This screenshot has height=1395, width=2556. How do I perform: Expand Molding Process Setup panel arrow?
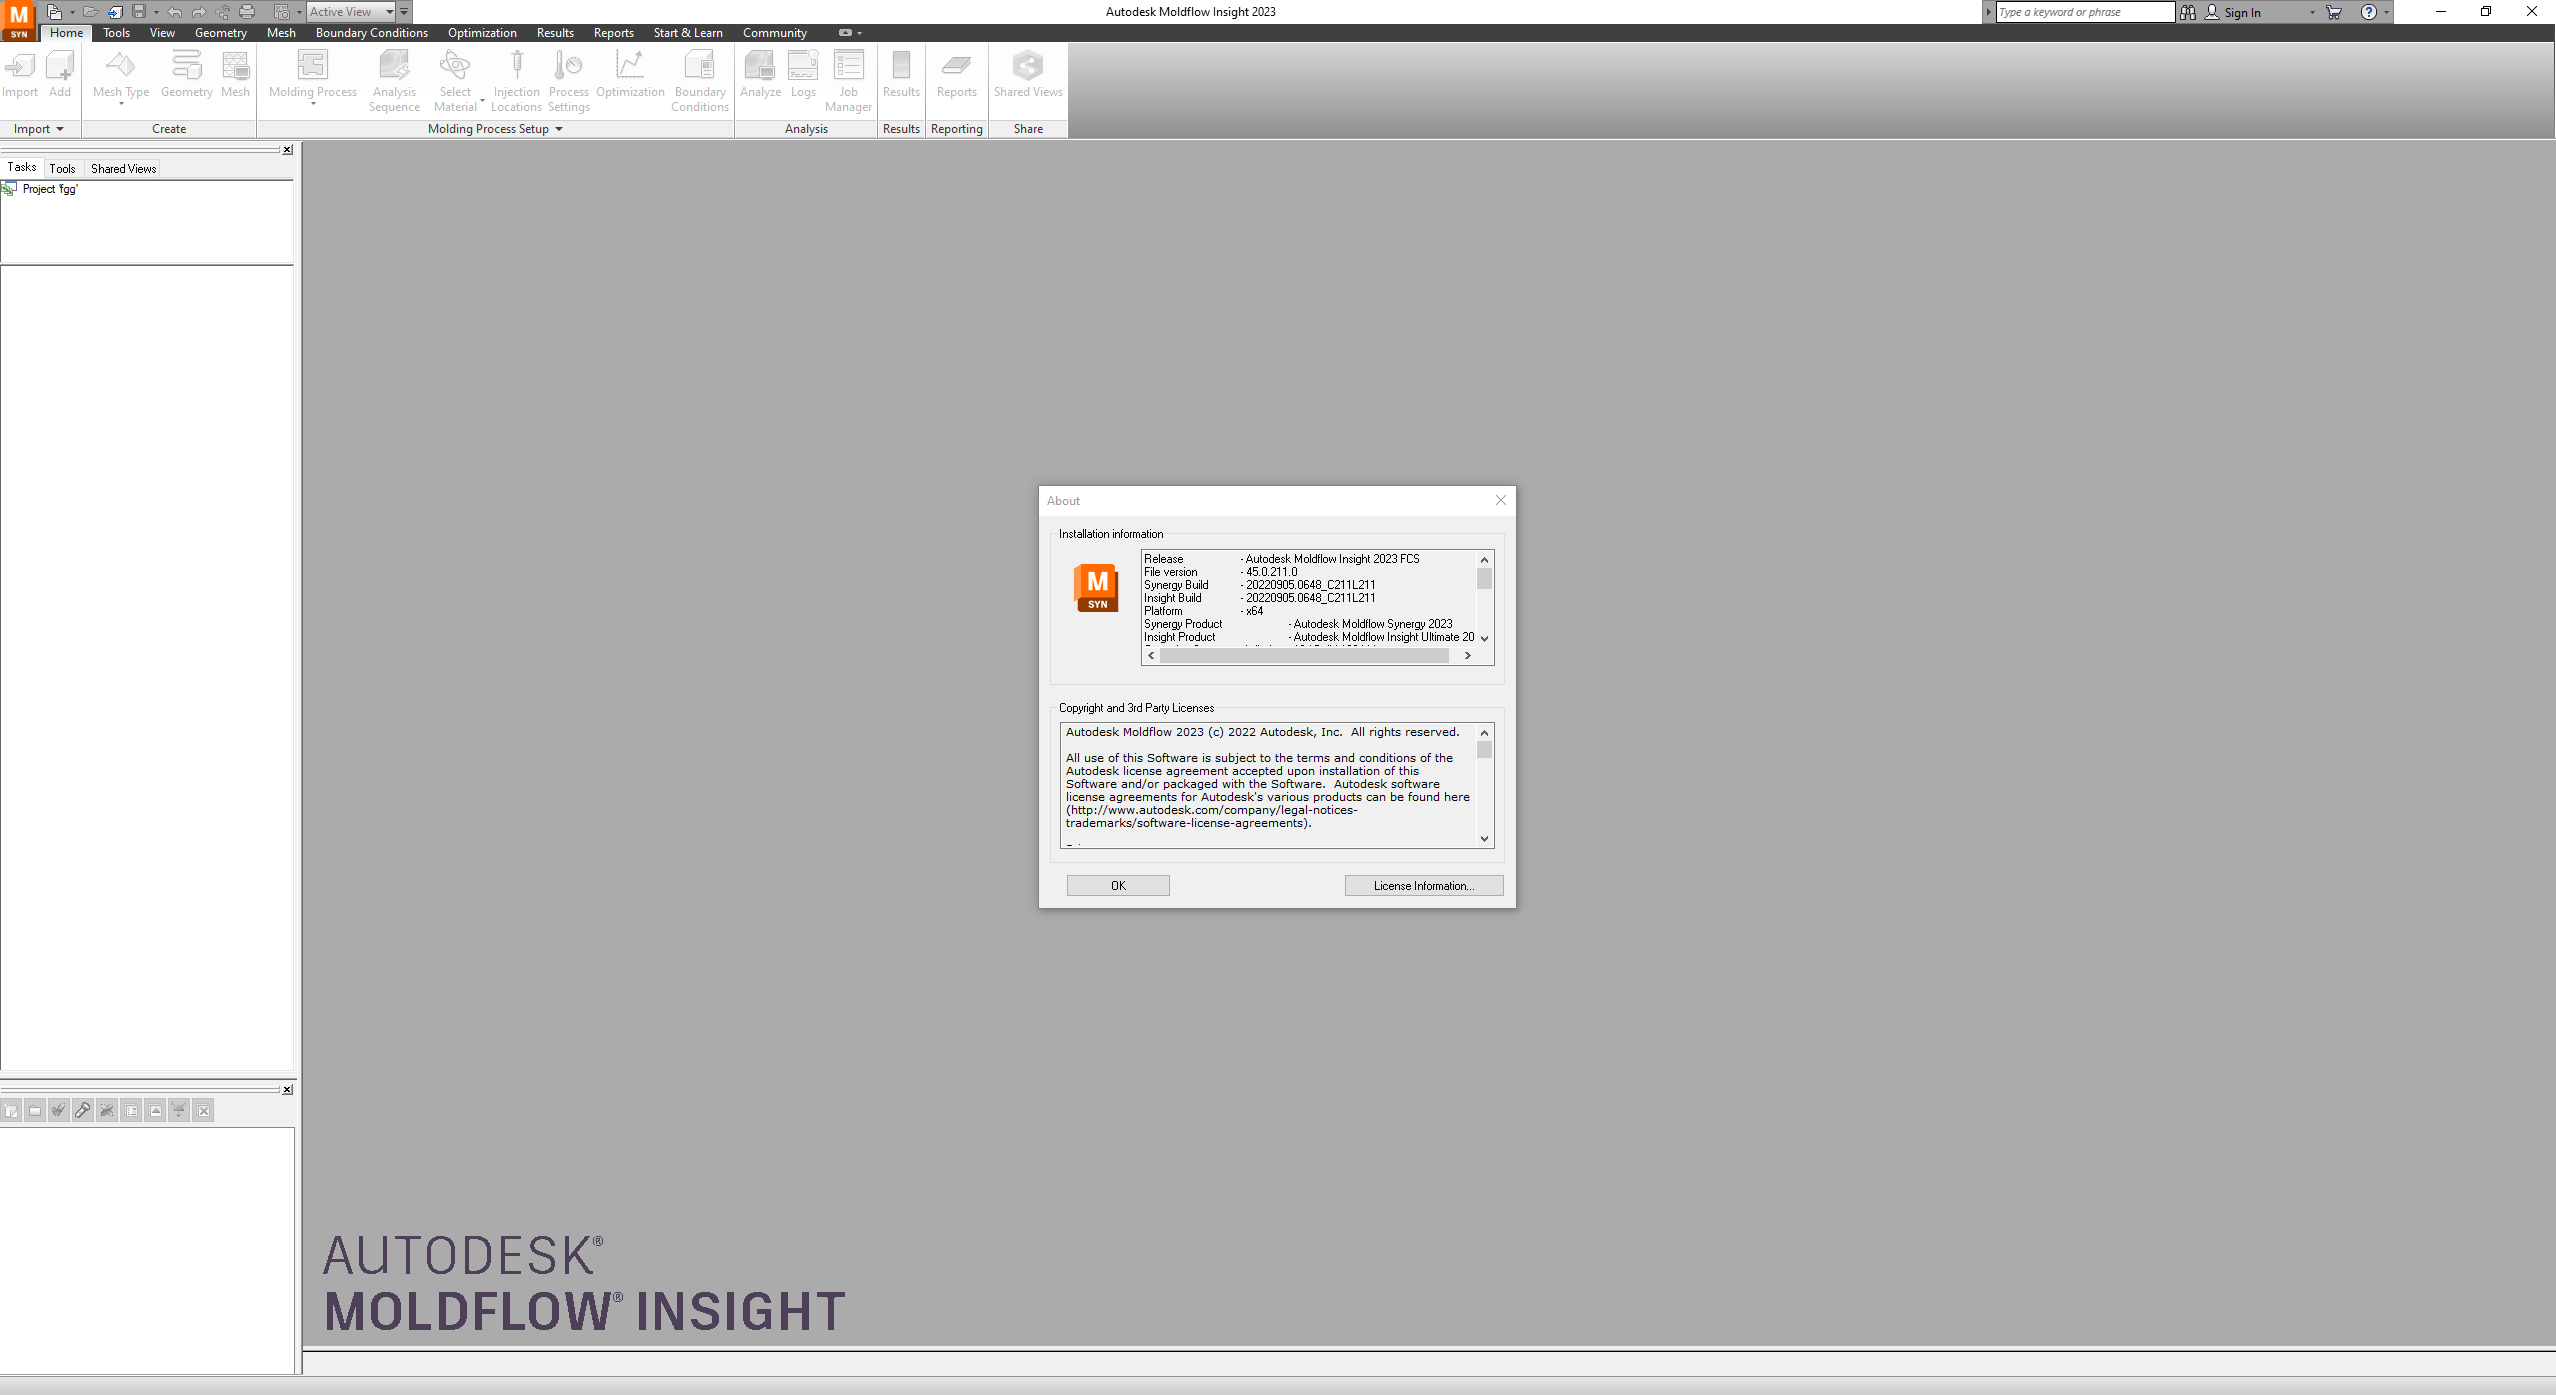coord(559,129)
